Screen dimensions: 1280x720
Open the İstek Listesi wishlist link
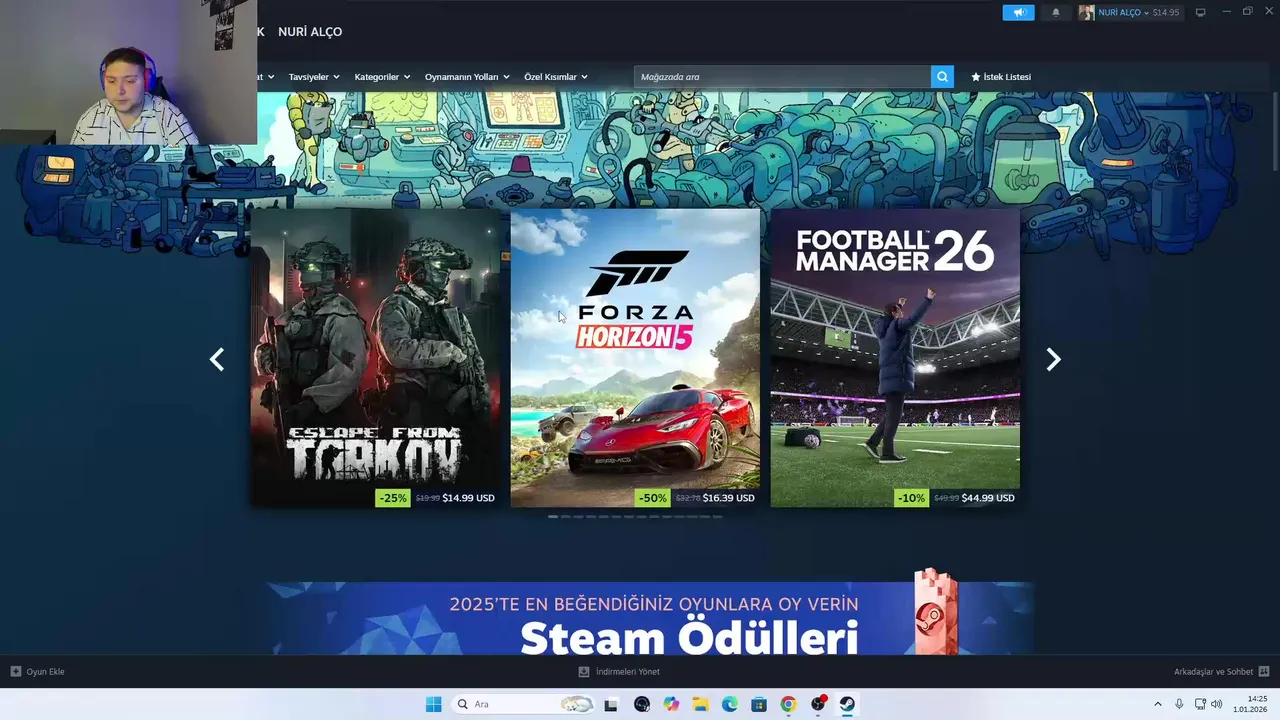[1001, 77]
